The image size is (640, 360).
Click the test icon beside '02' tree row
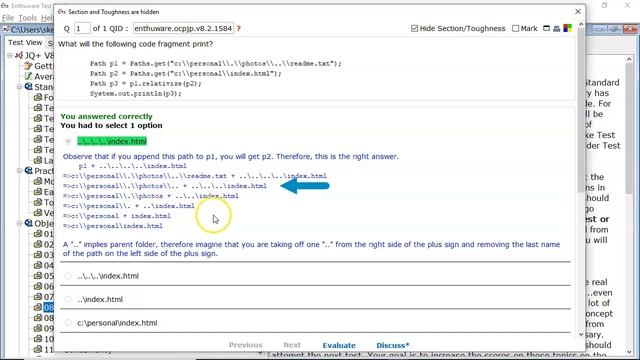coord(38,244)
